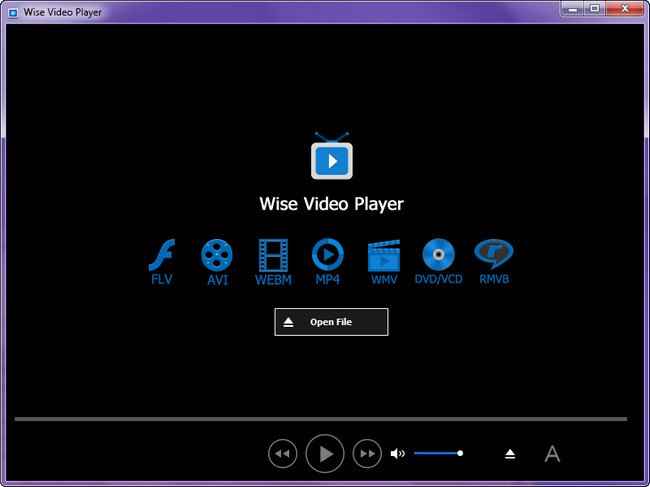Open subtitle settings with the A icon
The image size is (650, 487).
coord(552,454)
